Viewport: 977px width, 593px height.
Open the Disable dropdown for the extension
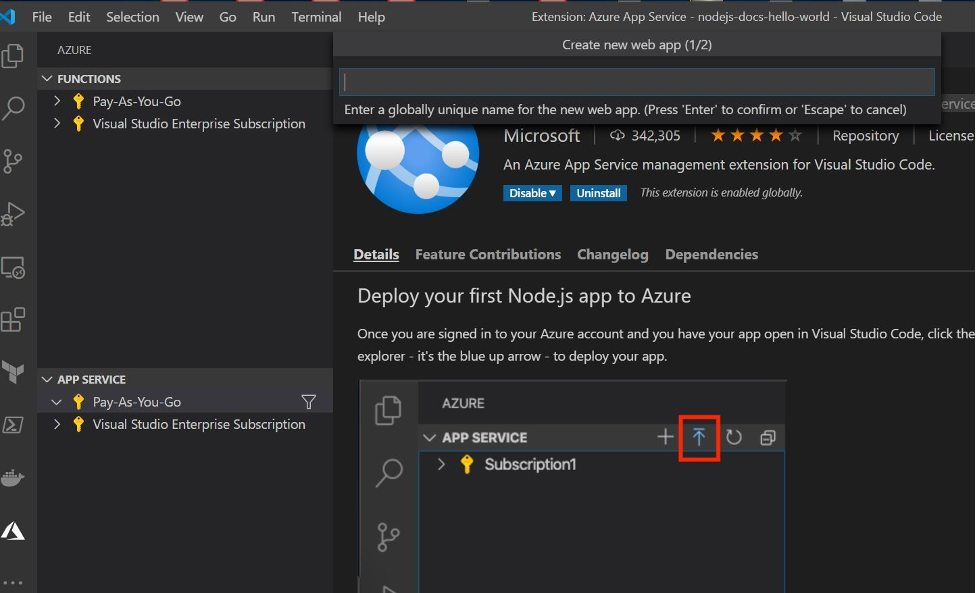(x=532, y=193)
